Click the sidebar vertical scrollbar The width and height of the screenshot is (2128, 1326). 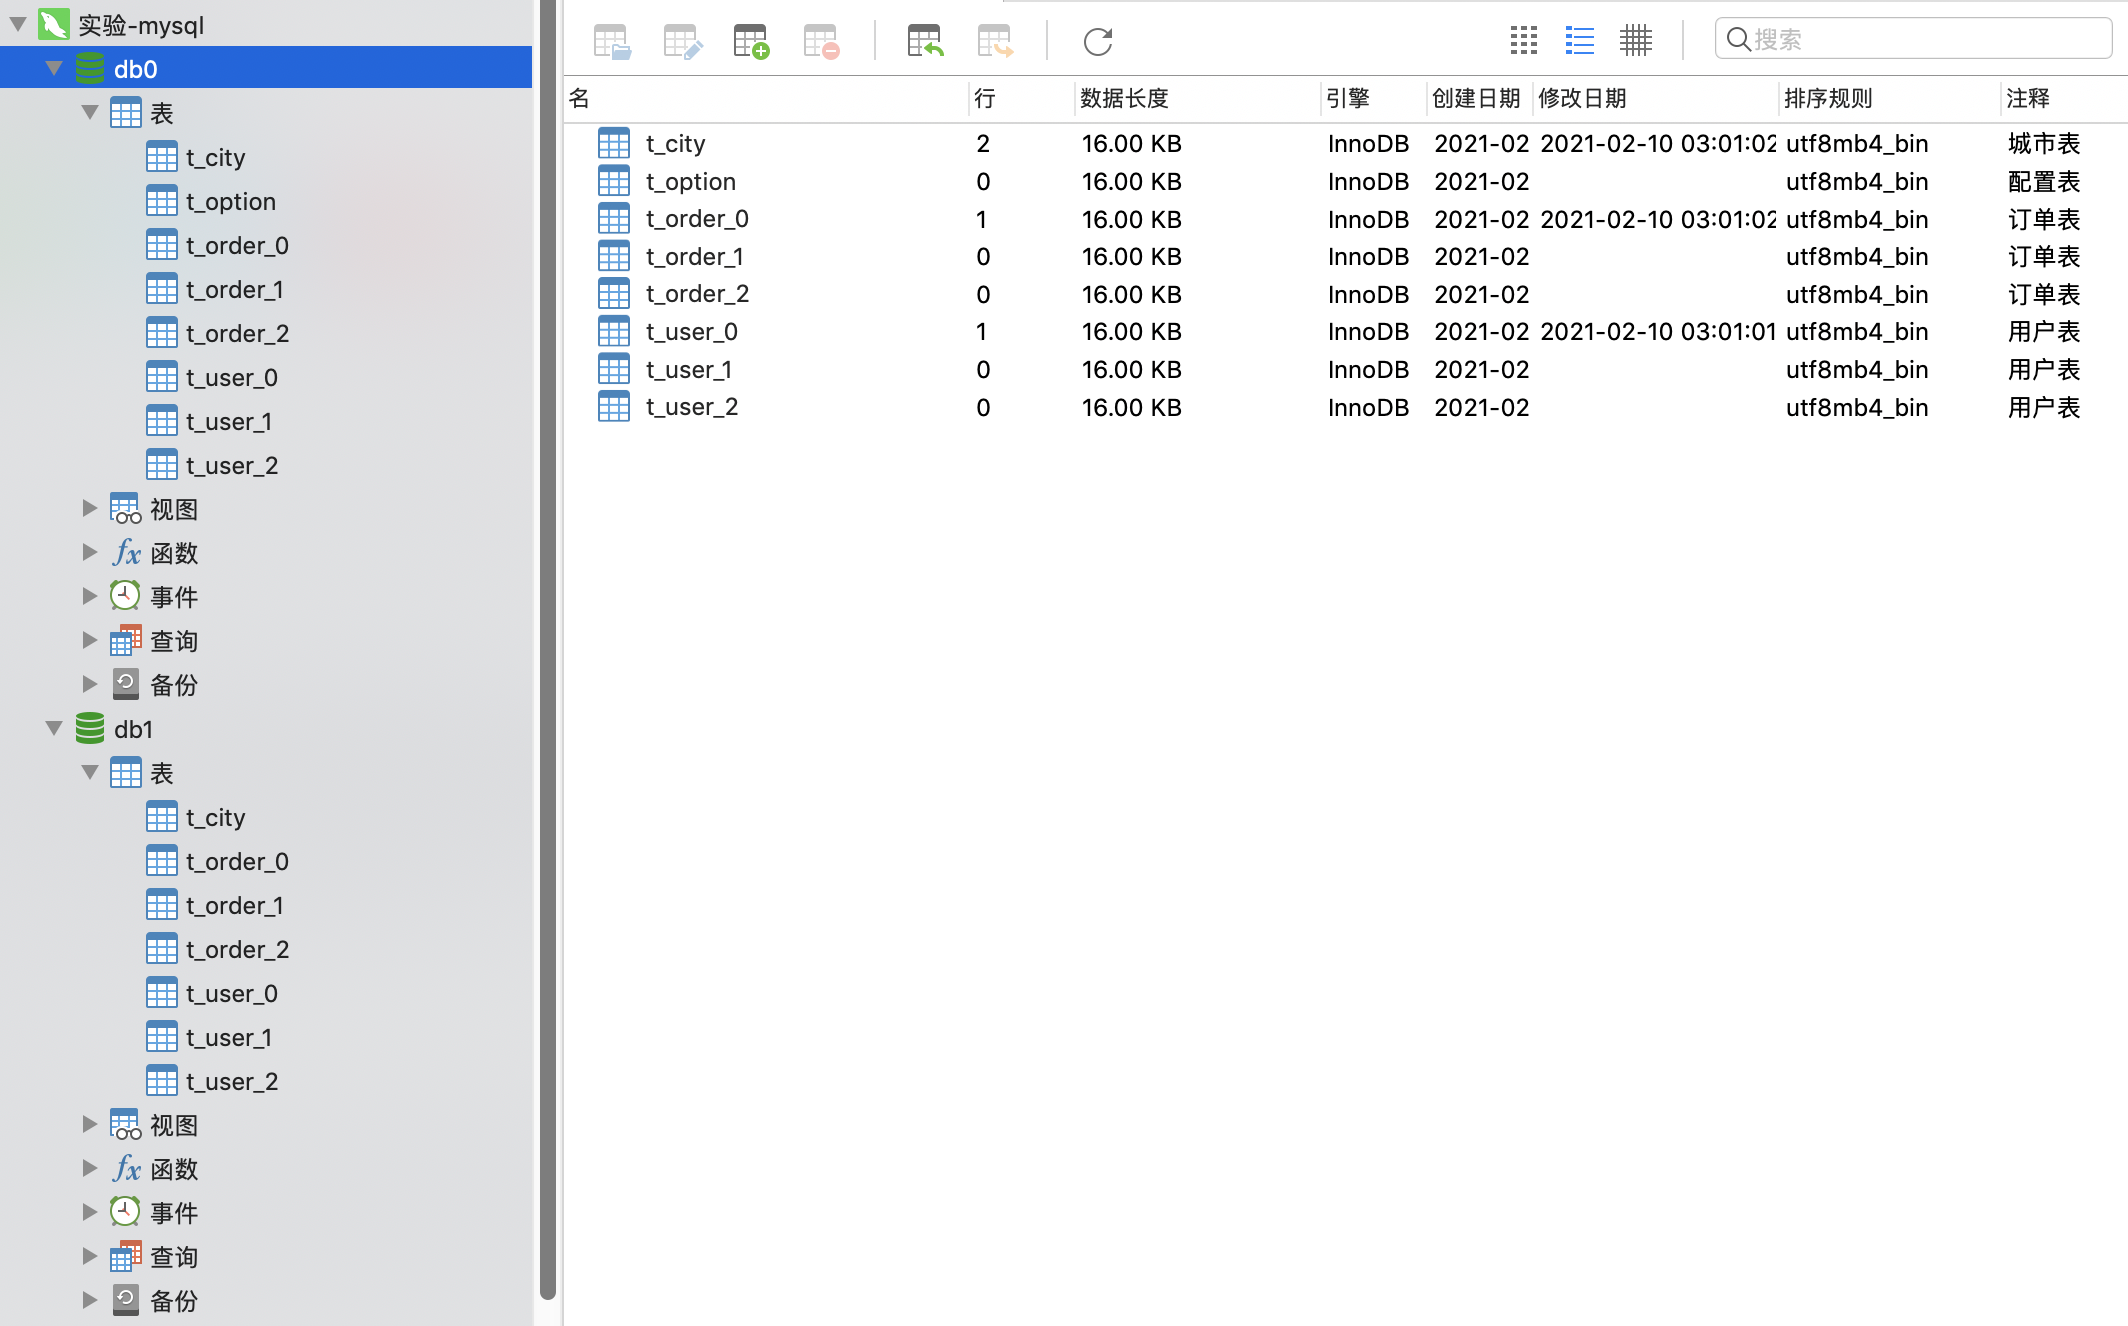click(547, 650)
